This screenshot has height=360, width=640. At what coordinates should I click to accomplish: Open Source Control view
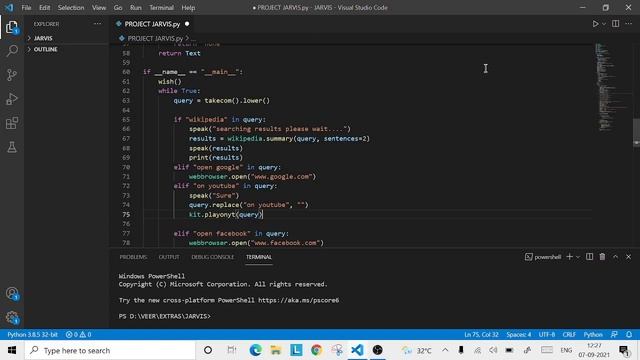(x=12, y=75)
